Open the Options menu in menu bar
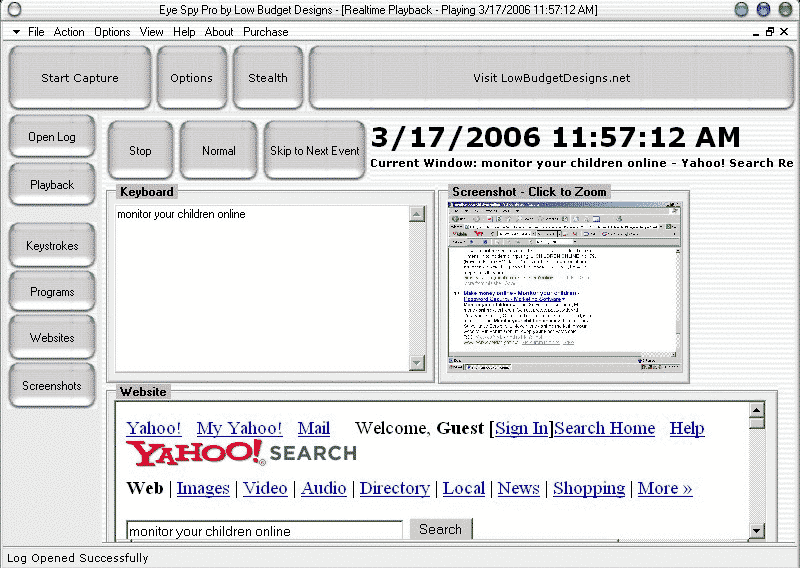The width and height of the screenshot is (800, 568). [112, 32]
